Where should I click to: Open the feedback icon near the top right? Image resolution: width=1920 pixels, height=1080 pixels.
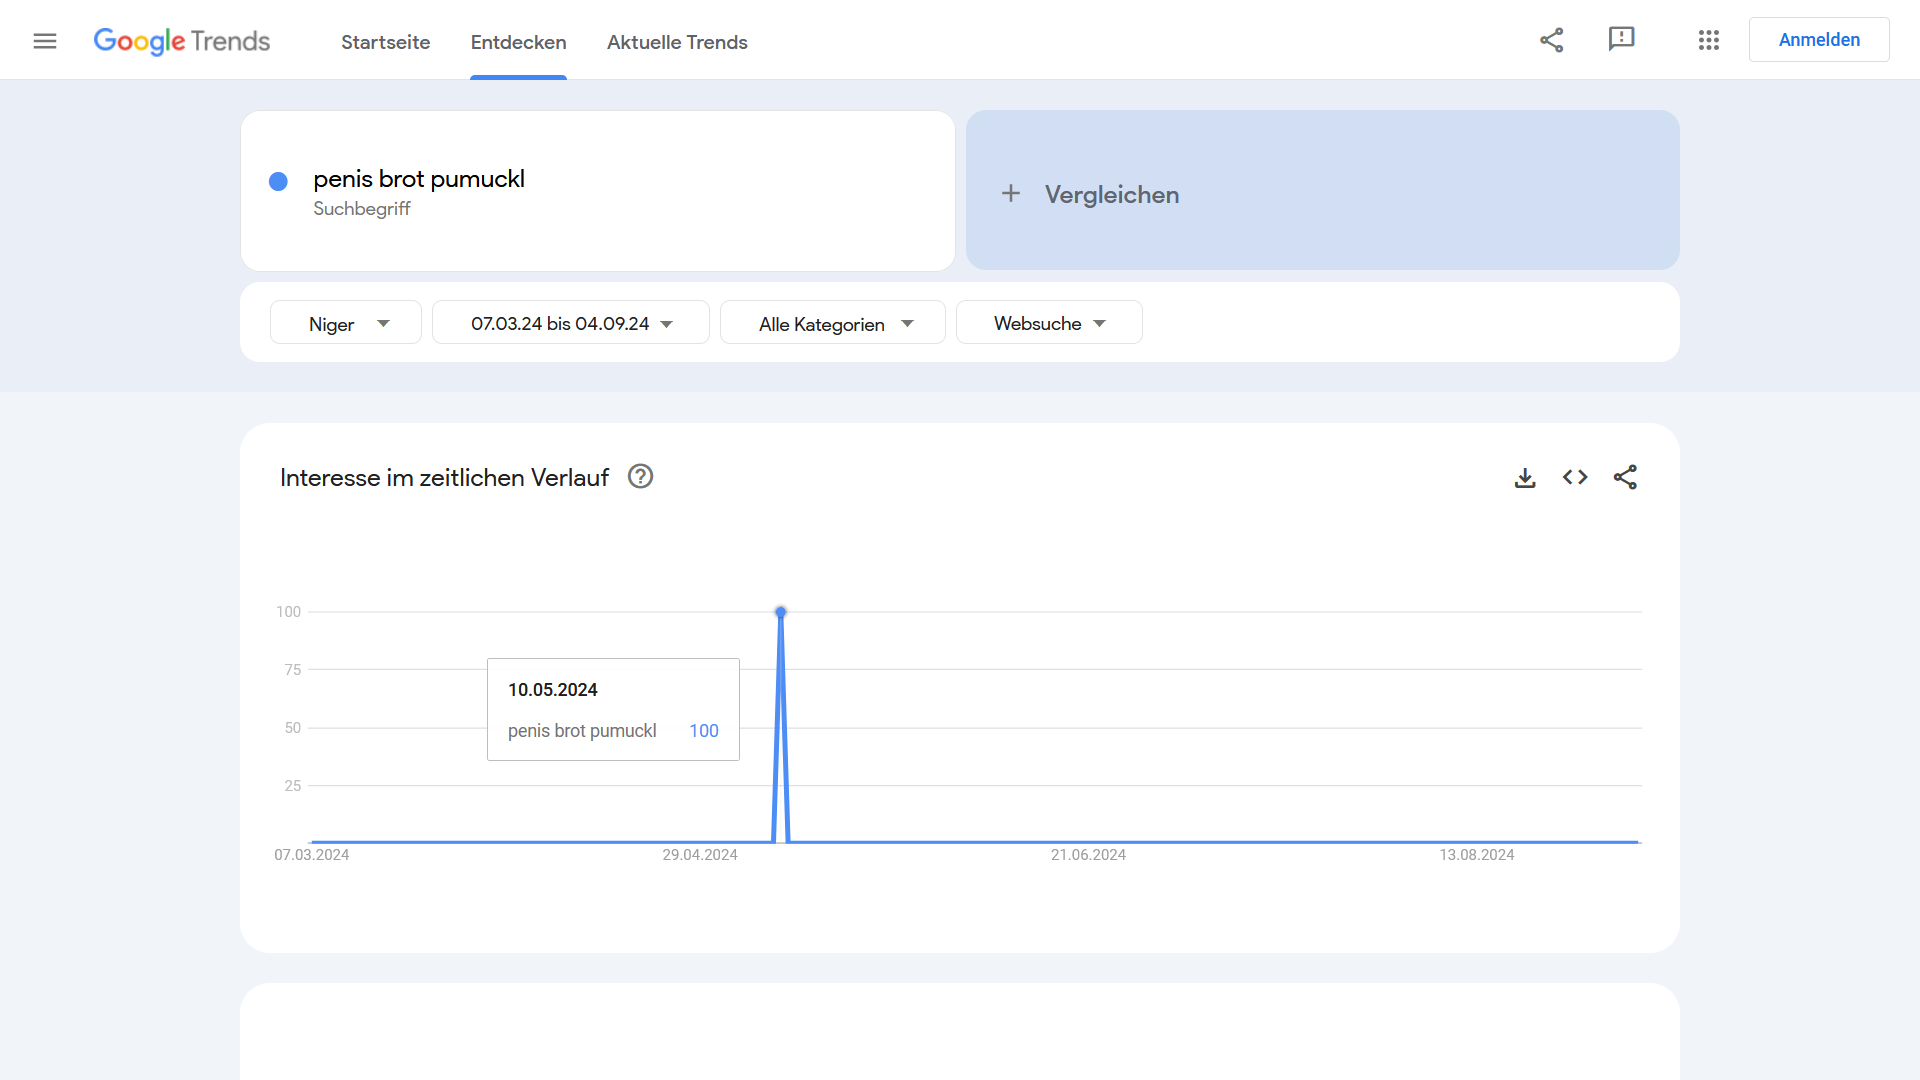pos(1621,40)
